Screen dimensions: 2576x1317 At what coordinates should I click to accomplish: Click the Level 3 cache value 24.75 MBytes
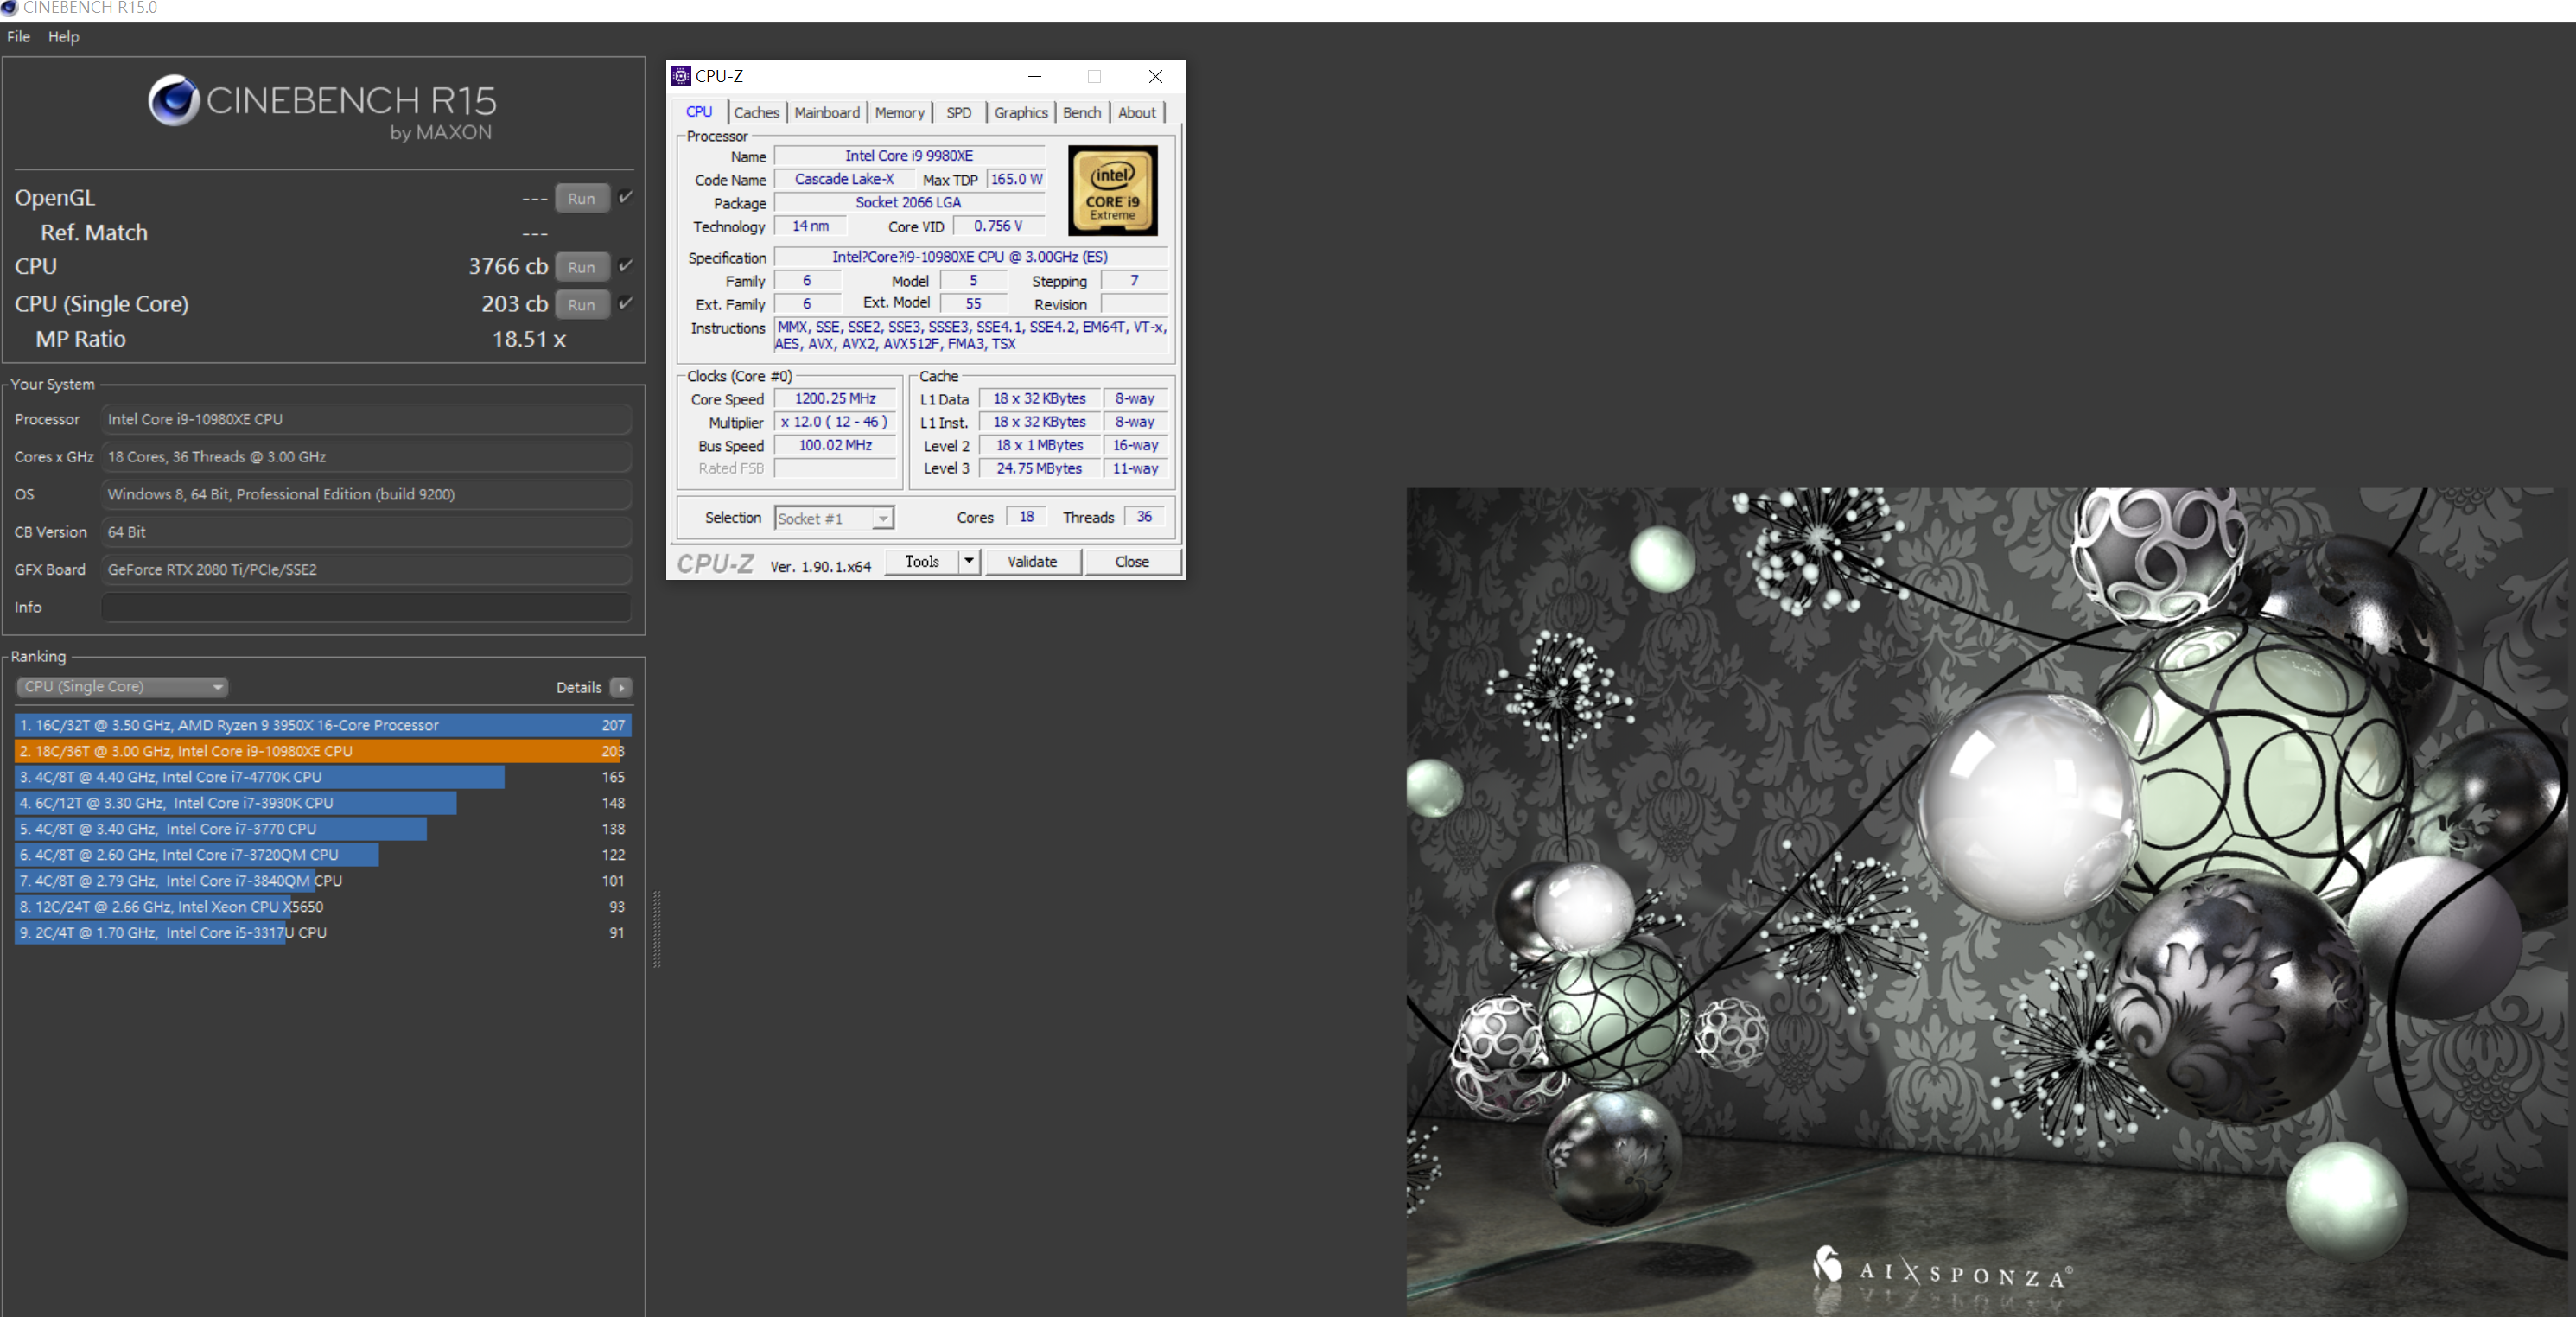1039,468
